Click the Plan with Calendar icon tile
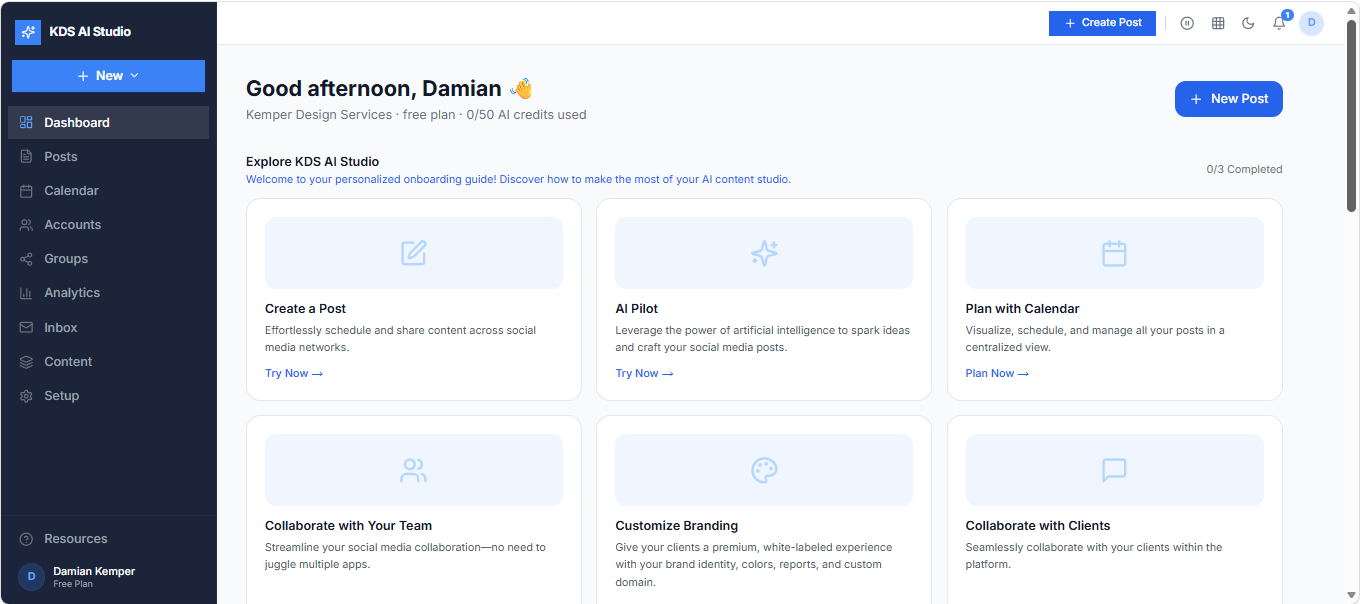This screenshot has width=1362, height=604. [x=1114, y=253]
